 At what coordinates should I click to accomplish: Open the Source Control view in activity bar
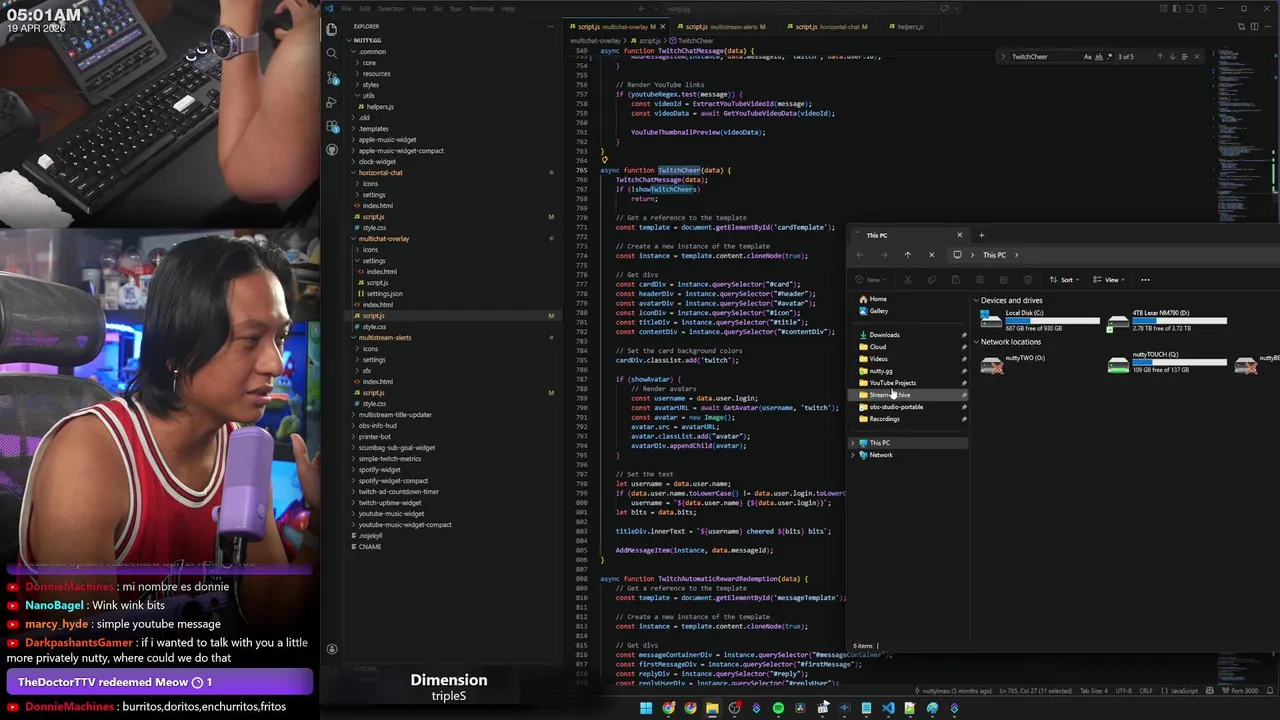tap(332, 78)
